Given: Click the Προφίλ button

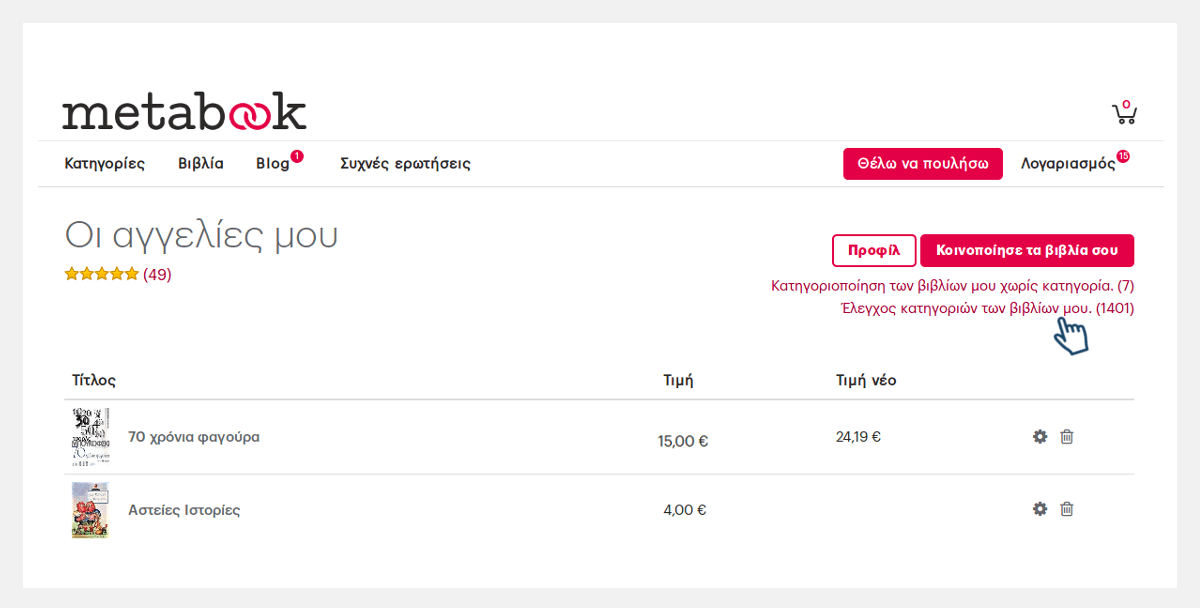Looking at the screenshot, I should (x=874, y=250).
